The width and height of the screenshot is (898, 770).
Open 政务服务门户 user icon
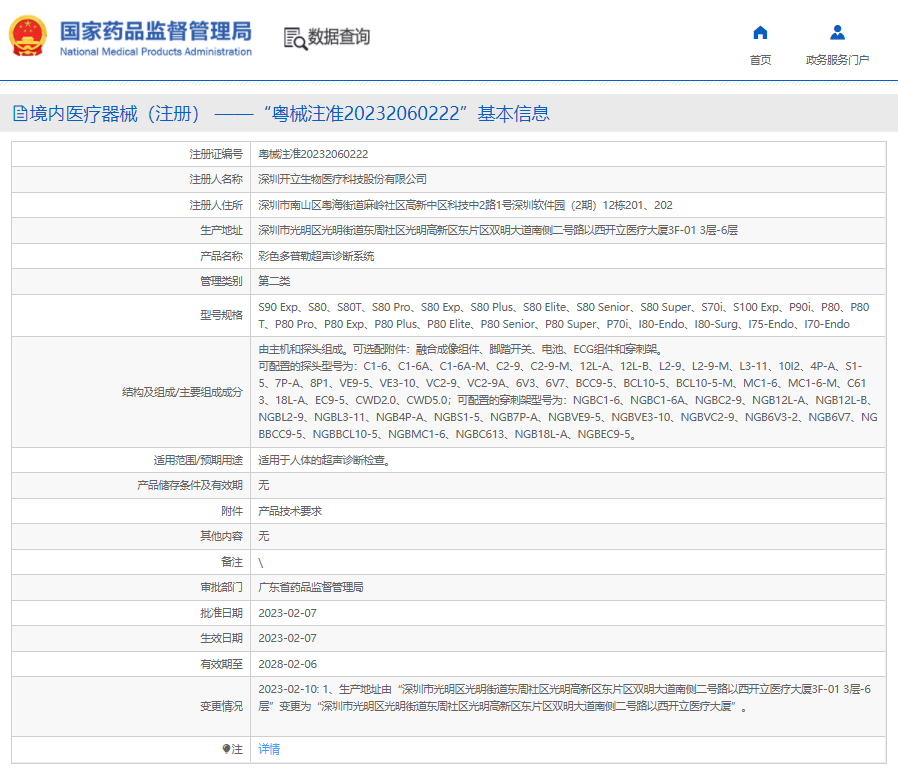(837, 33)
